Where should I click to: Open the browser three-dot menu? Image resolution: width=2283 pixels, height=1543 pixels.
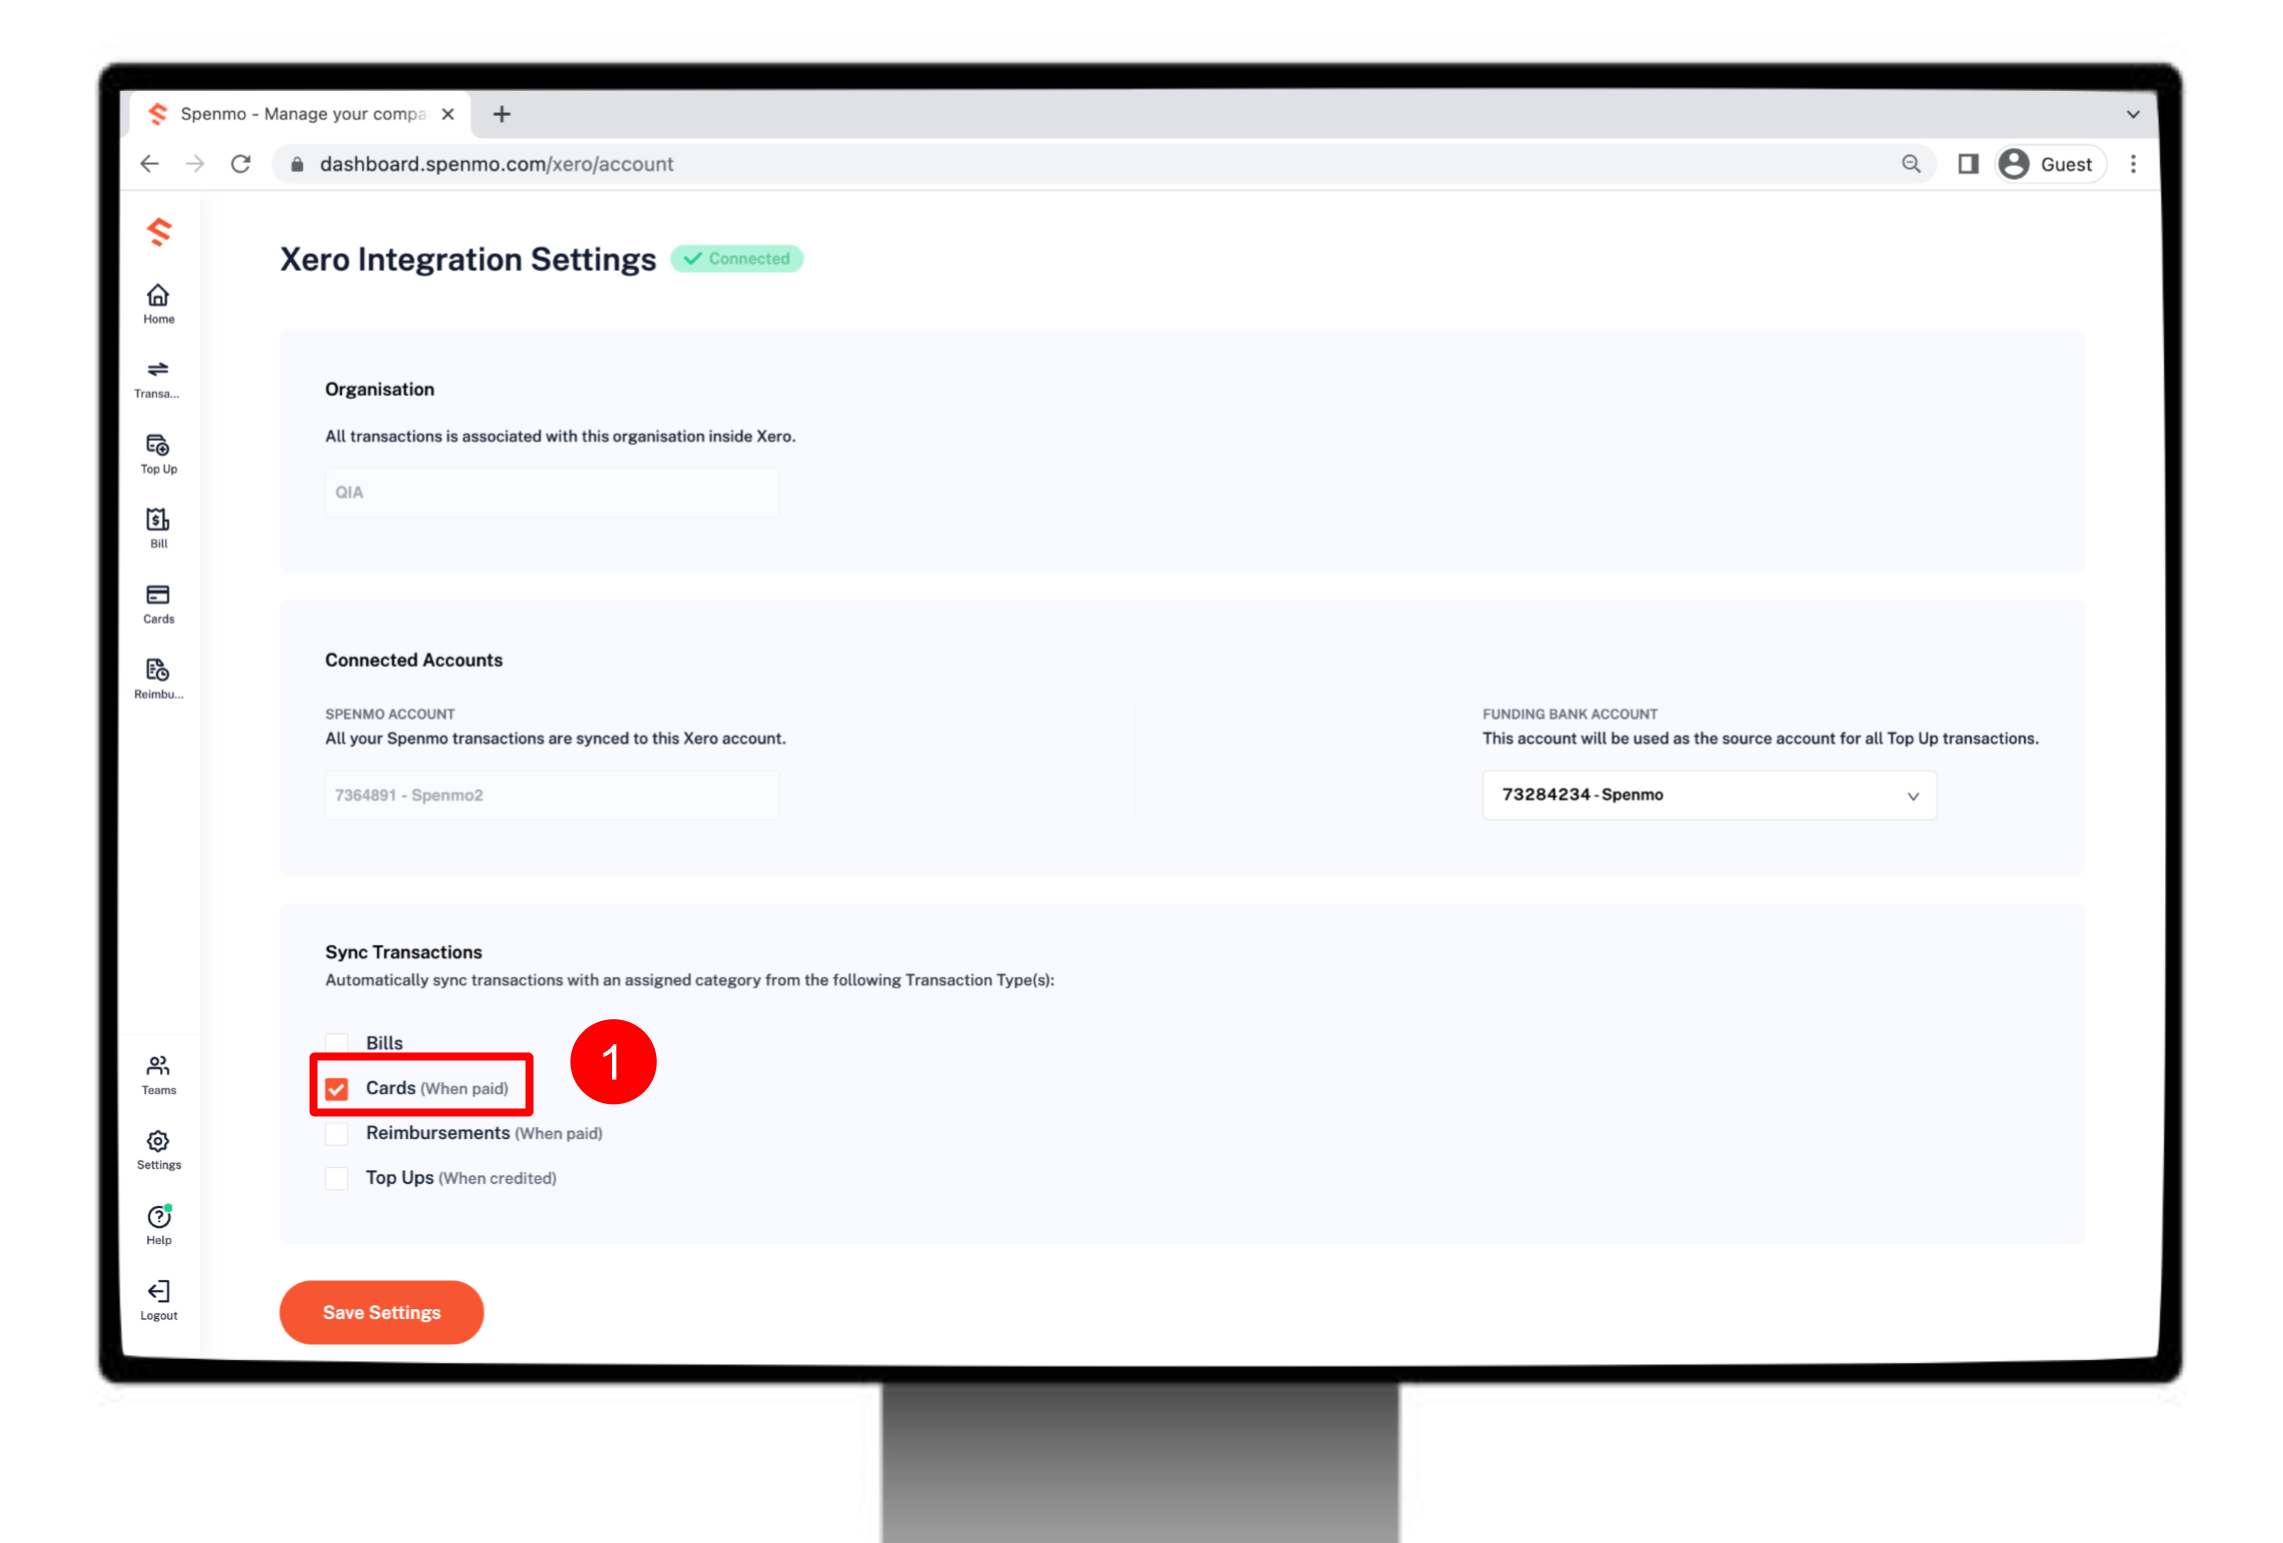pos(2133,164)
